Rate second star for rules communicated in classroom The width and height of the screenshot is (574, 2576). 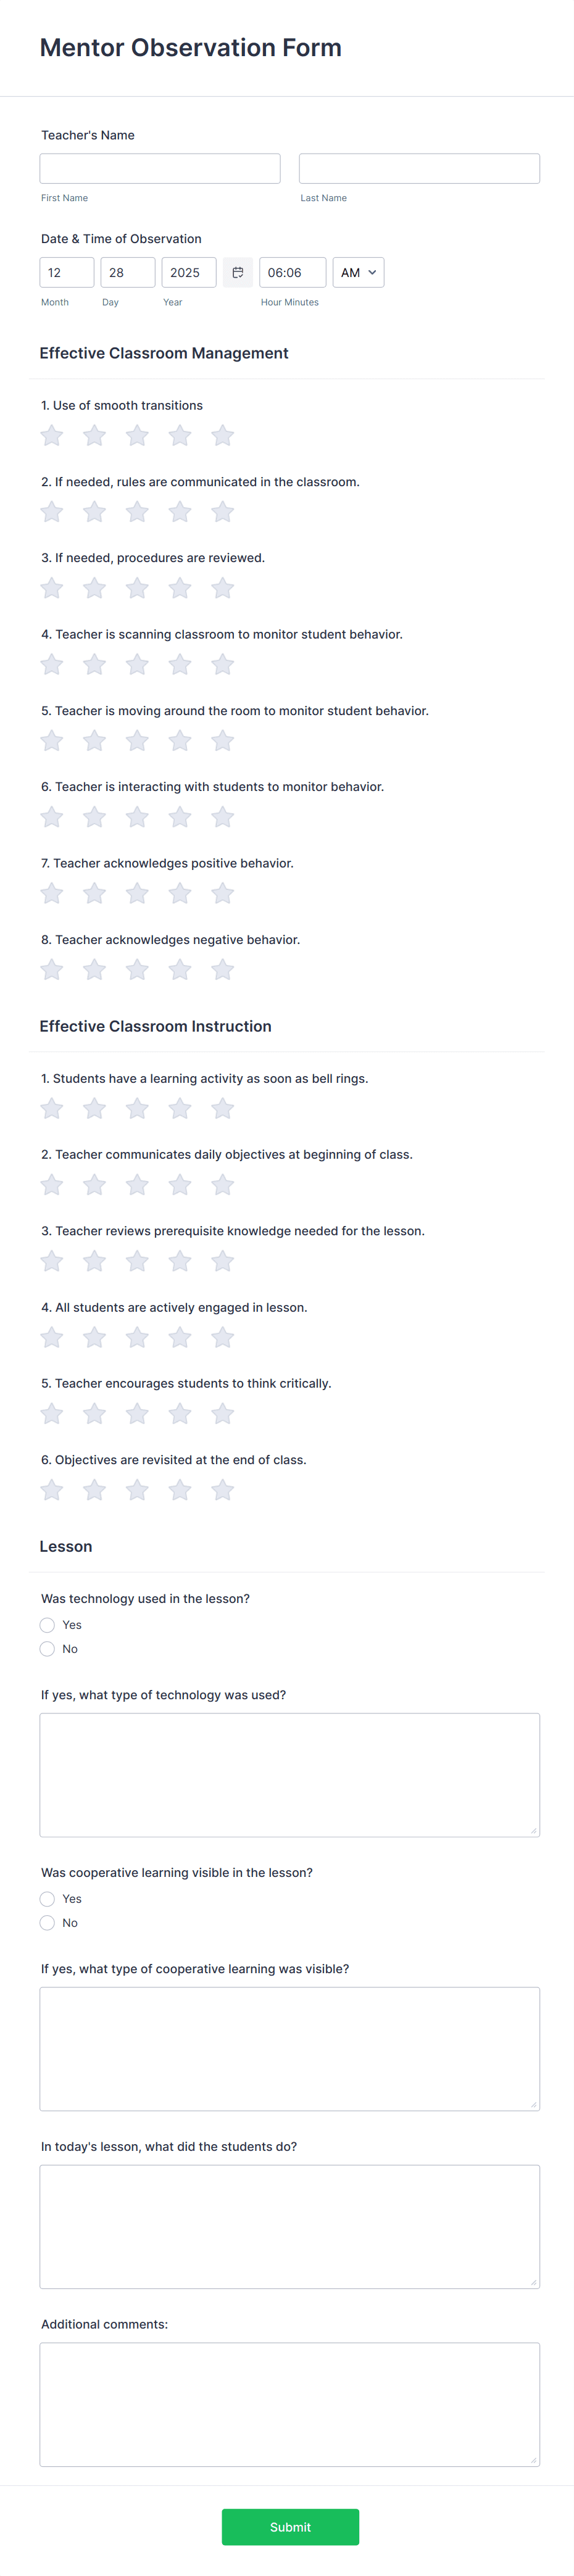[94, 511]
